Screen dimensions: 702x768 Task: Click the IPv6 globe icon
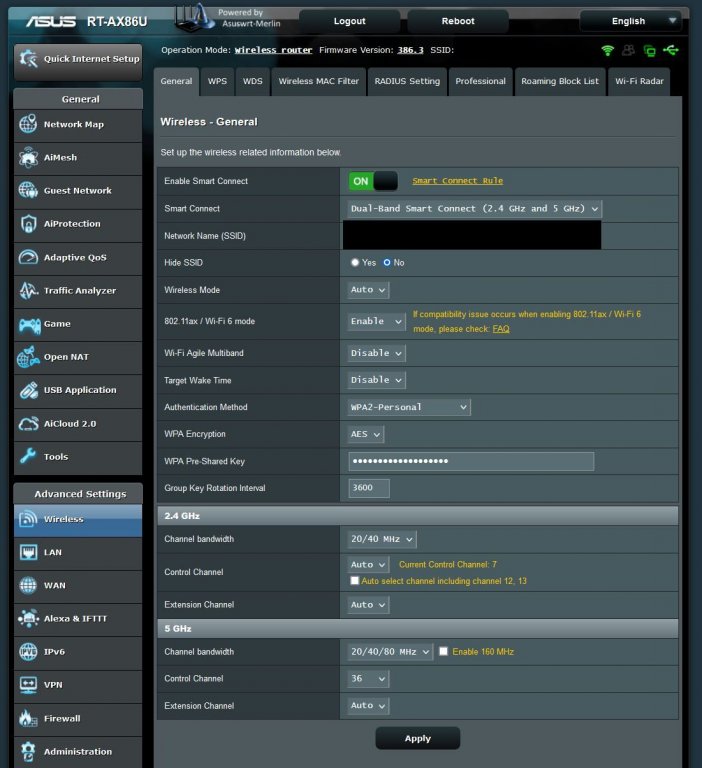(x=28, y=651)
